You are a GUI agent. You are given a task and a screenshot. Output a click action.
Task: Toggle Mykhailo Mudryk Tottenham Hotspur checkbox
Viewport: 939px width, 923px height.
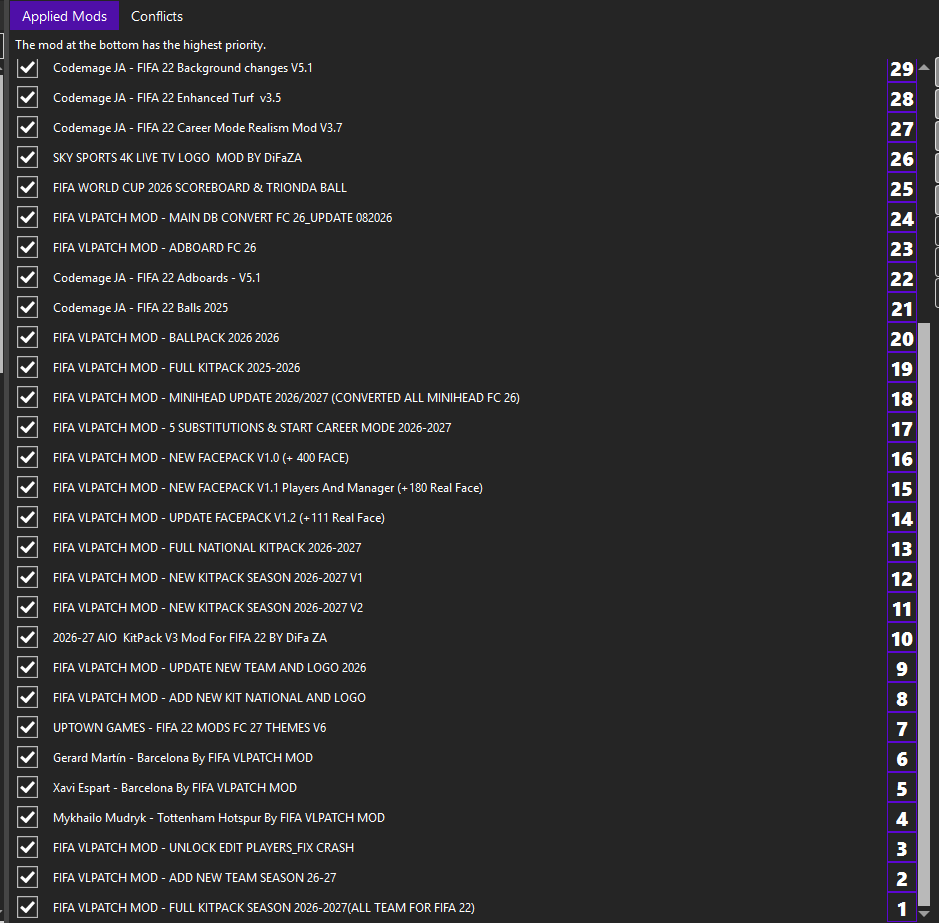(x=28, y=817)
